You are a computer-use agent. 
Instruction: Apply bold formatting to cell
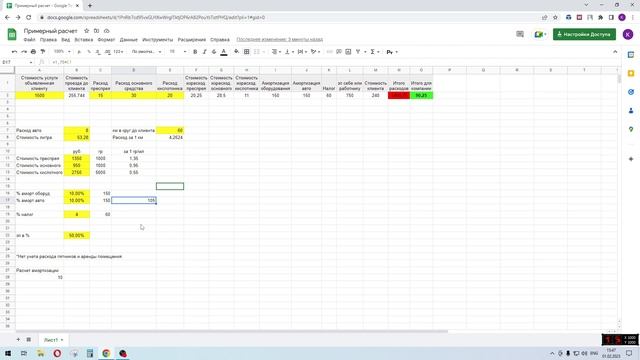pos(195,52)
